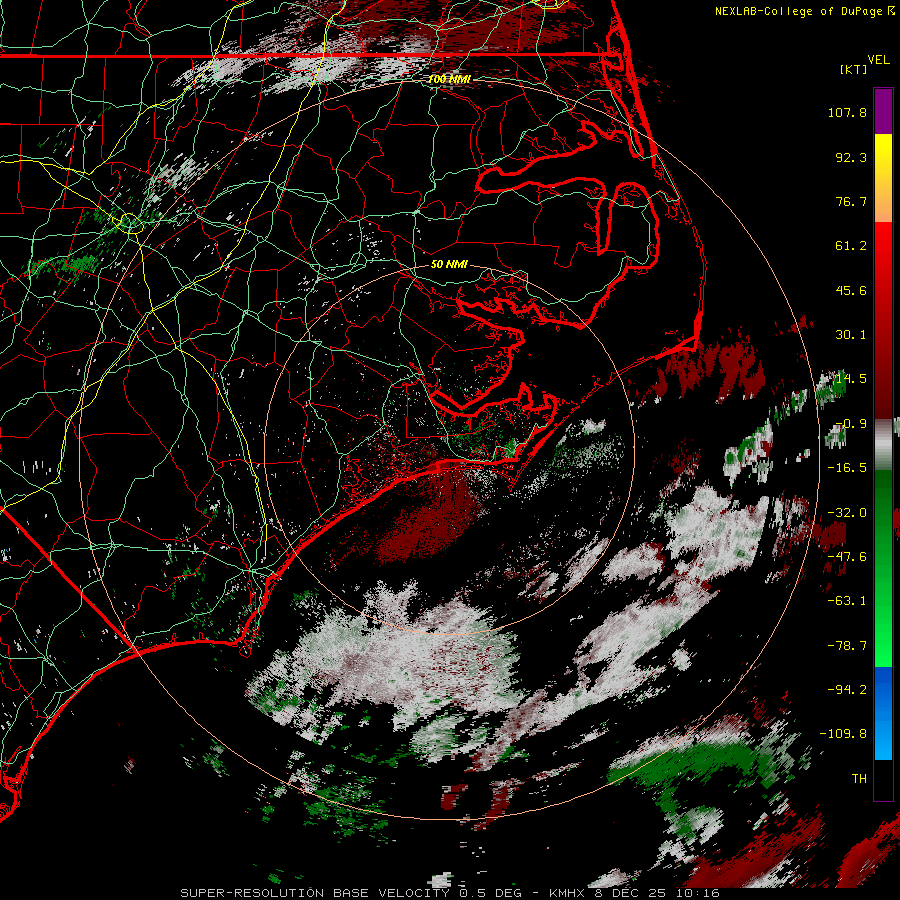900x900 pixels.
Task: Select the -32.0 velocity scale value
Action: pyautogui.click(x=847, y=513)
